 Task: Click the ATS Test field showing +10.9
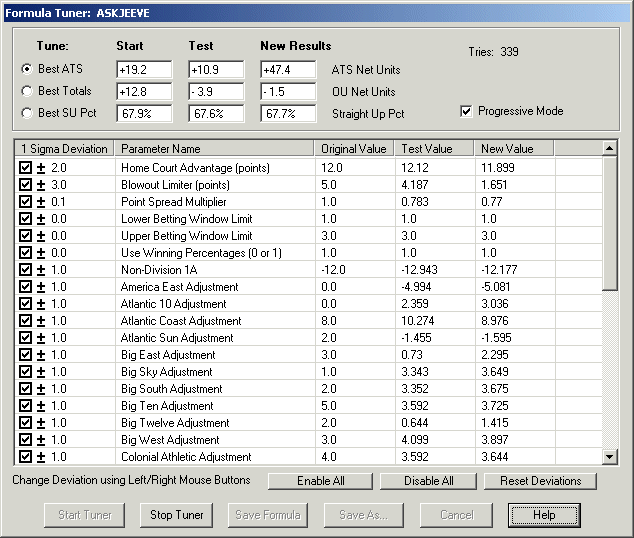pyautogui.click(x=216, y=70)
